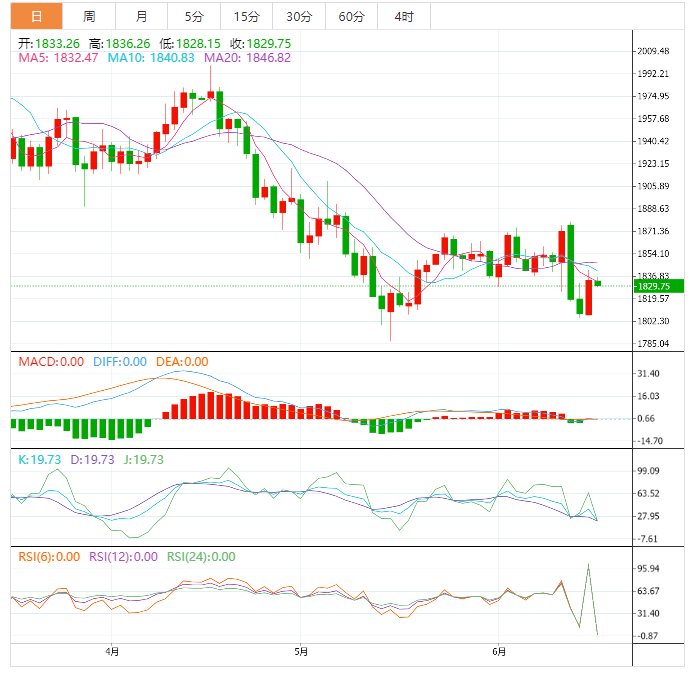This screenshot has width=692, height=677.
Task: Click the RSI(6):0.00 label
Action: (49, 557)
